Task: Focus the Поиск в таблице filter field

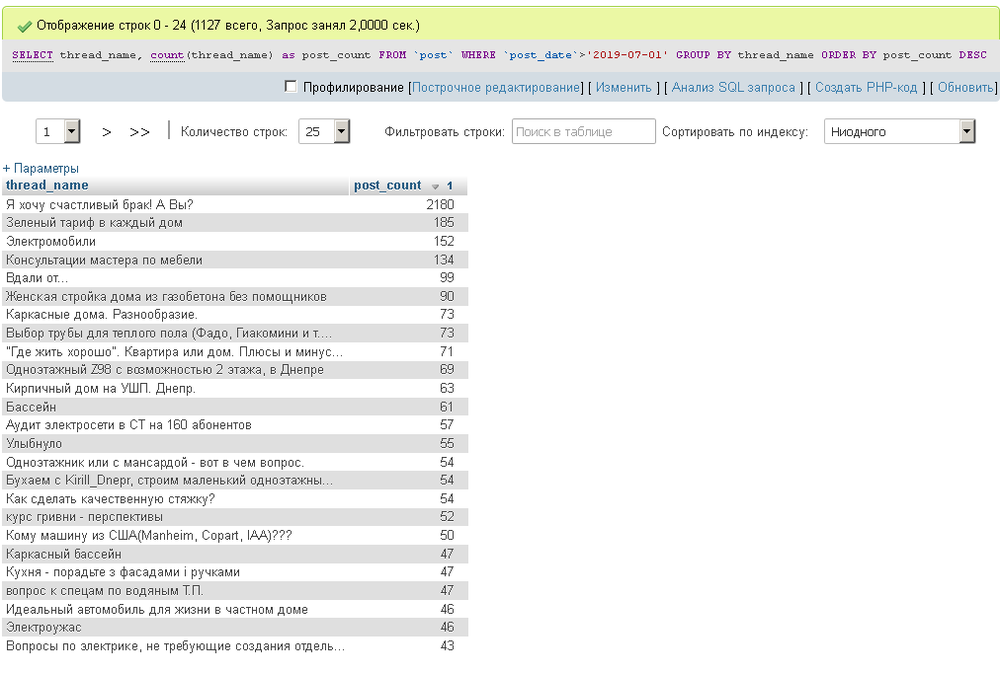Action: click(583, 131)
